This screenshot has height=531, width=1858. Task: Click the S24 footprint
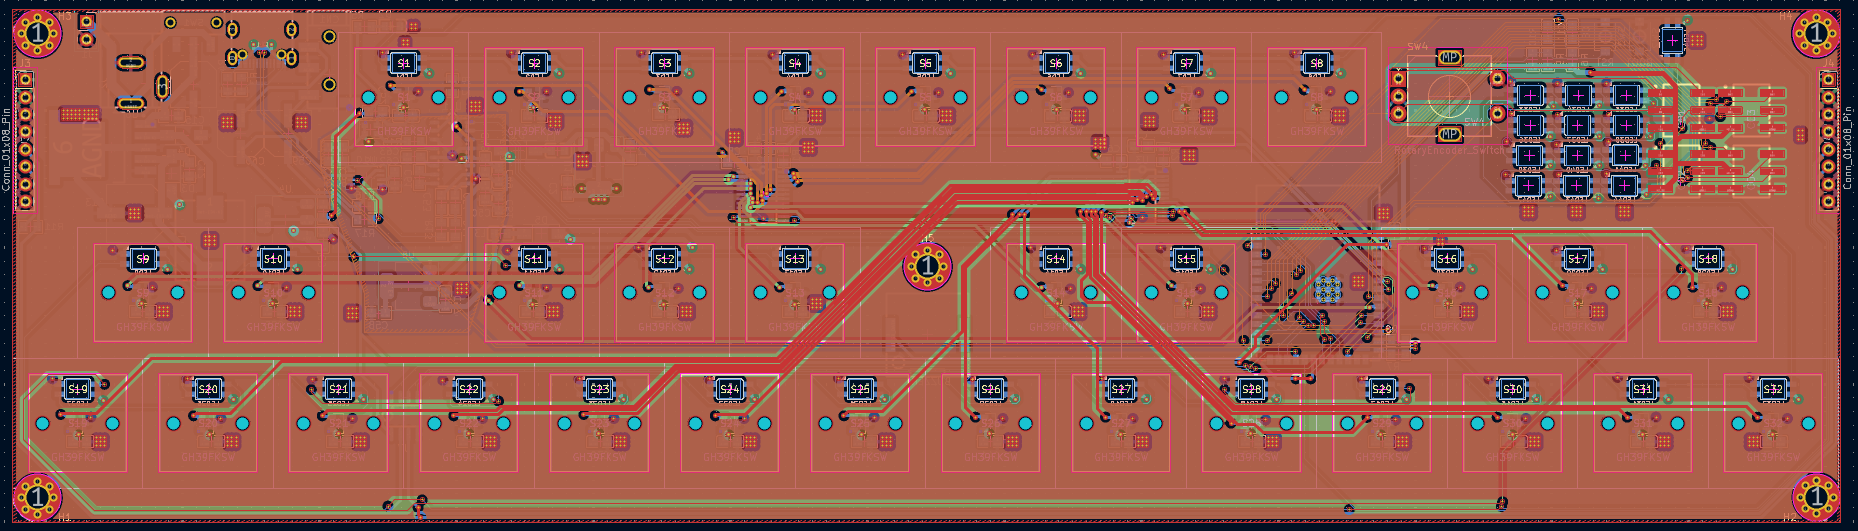coord(730,389)
